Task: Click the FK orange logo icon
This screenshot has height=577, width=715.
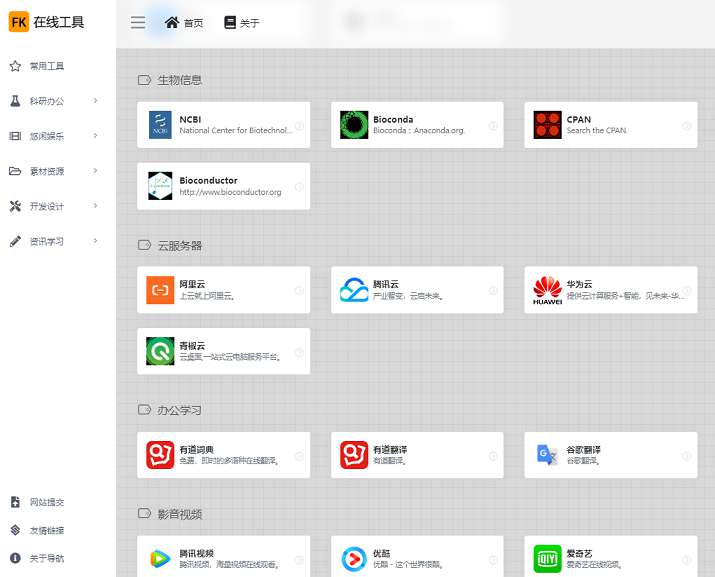Action: pos(19,22)
